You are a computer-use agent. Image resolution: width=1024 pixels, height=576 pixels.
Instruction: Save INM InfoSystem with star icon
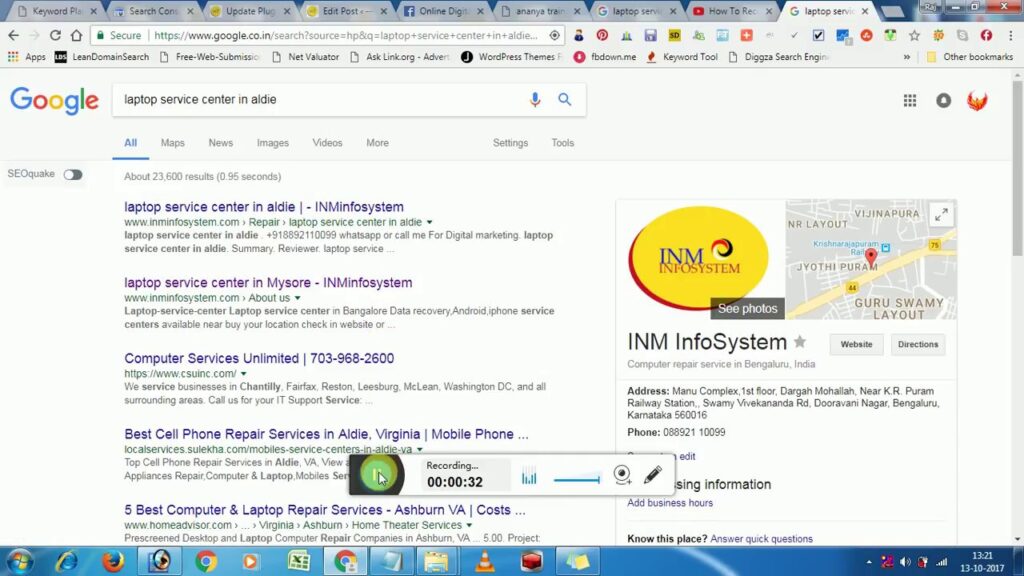800,341
